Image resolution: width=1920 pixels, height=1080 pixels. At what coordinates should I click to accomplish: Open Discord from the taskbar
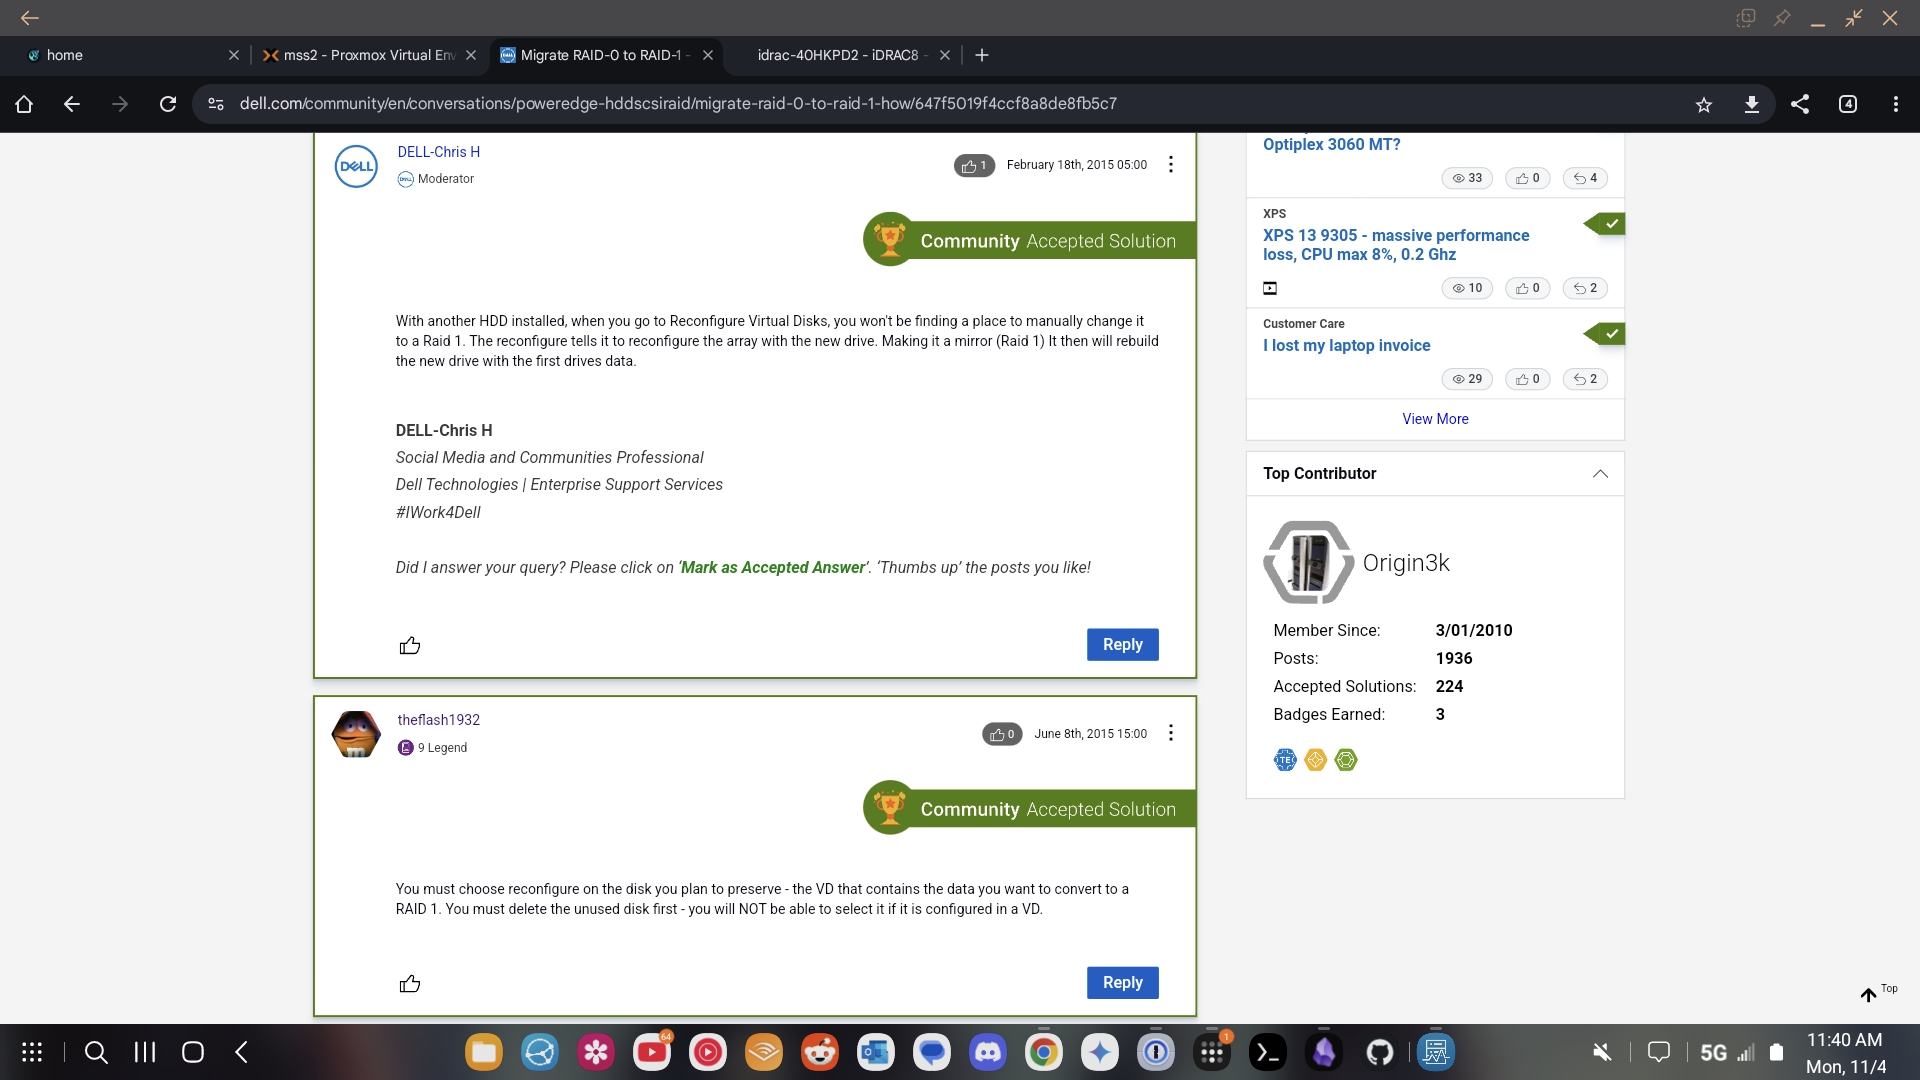pos(988,1052)
